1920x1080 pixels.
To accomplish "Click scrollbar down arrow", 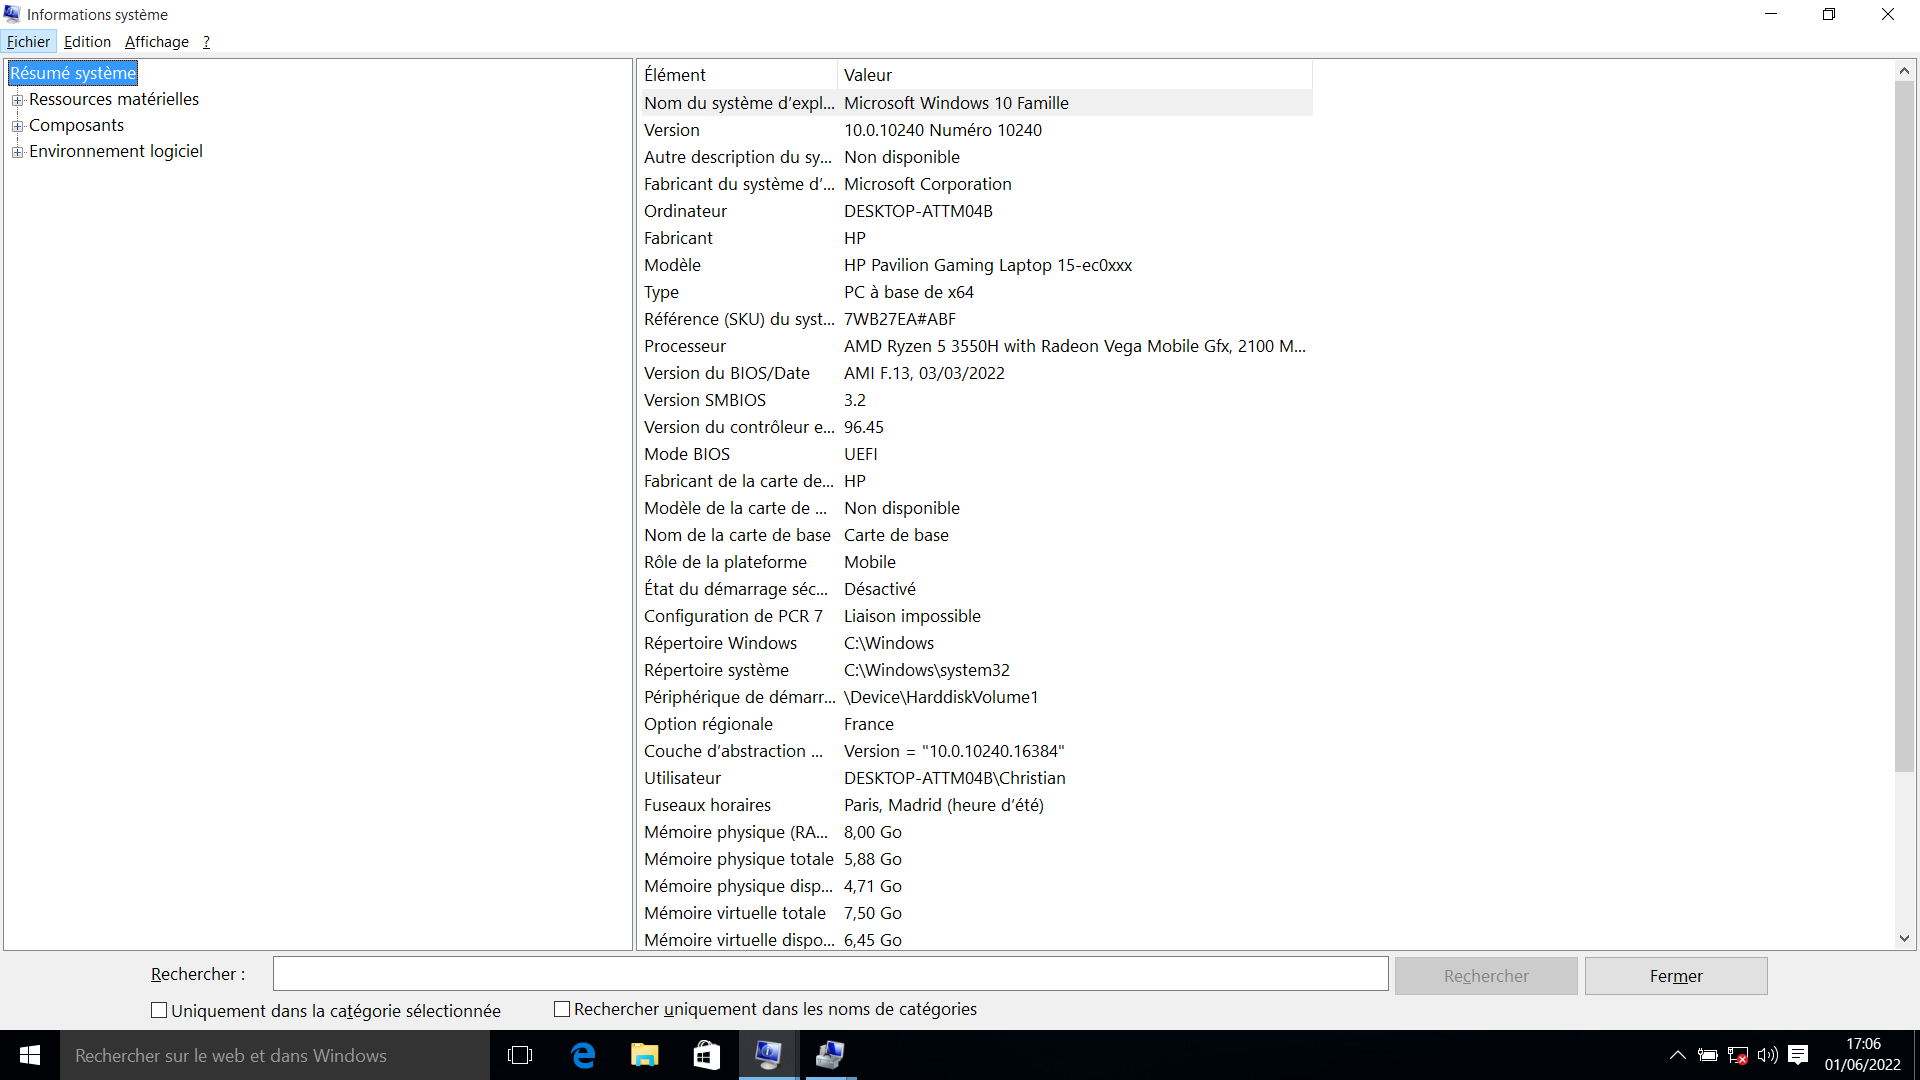I will pos(1904,939).
